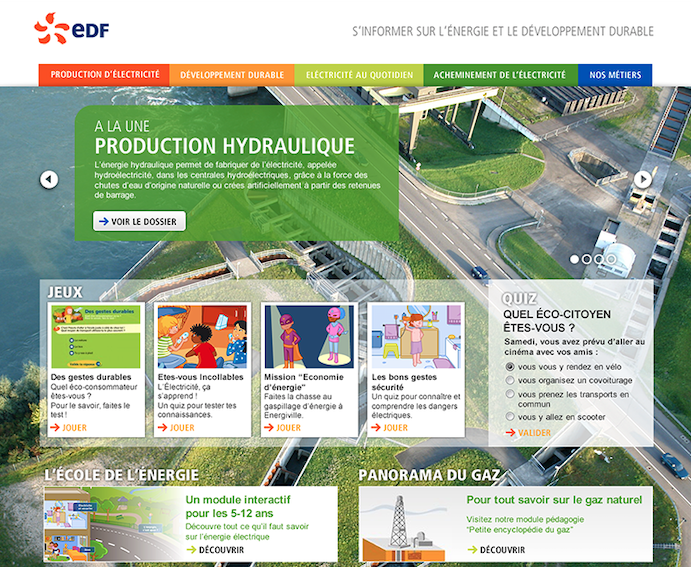Screen dimensions: 691x567
Task: Click Jouer under Les bons gestes sécurité
Action: (390, 427)
